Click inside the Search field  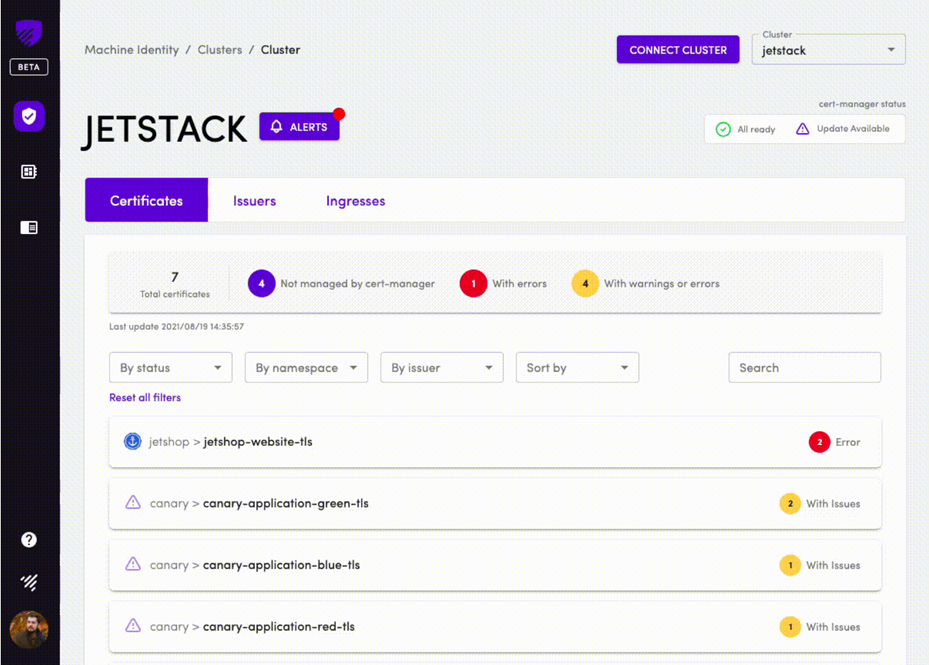pyautogui.click(x=804, y=367)
